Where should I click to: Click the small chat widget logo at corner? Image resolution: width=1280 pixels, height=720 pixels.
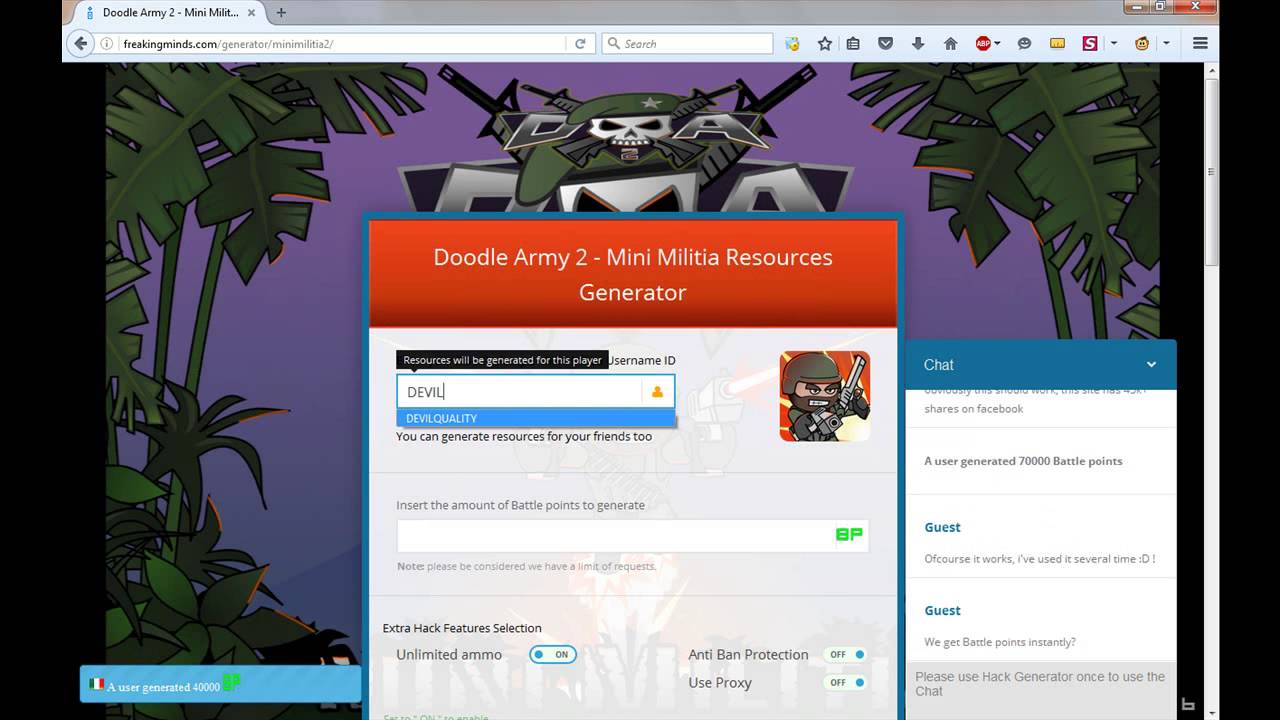pyautogui.click(x=1188, y=704)
